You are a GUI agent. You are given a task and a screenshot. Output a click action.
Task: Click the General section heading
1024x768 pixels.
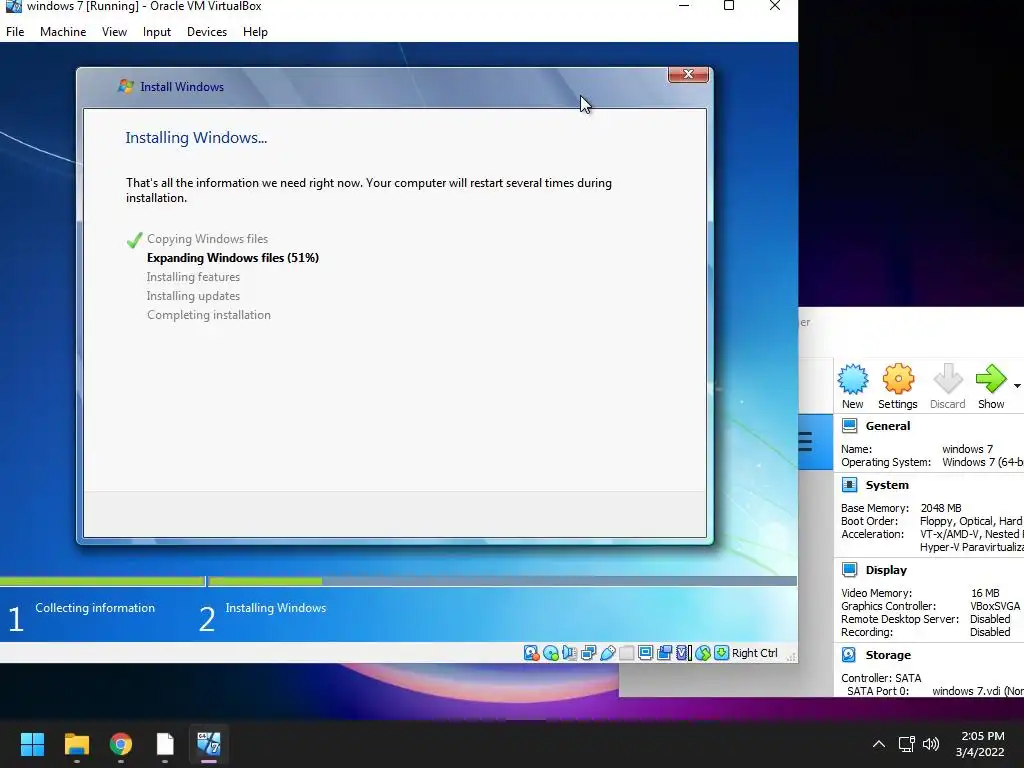(888, 426)
